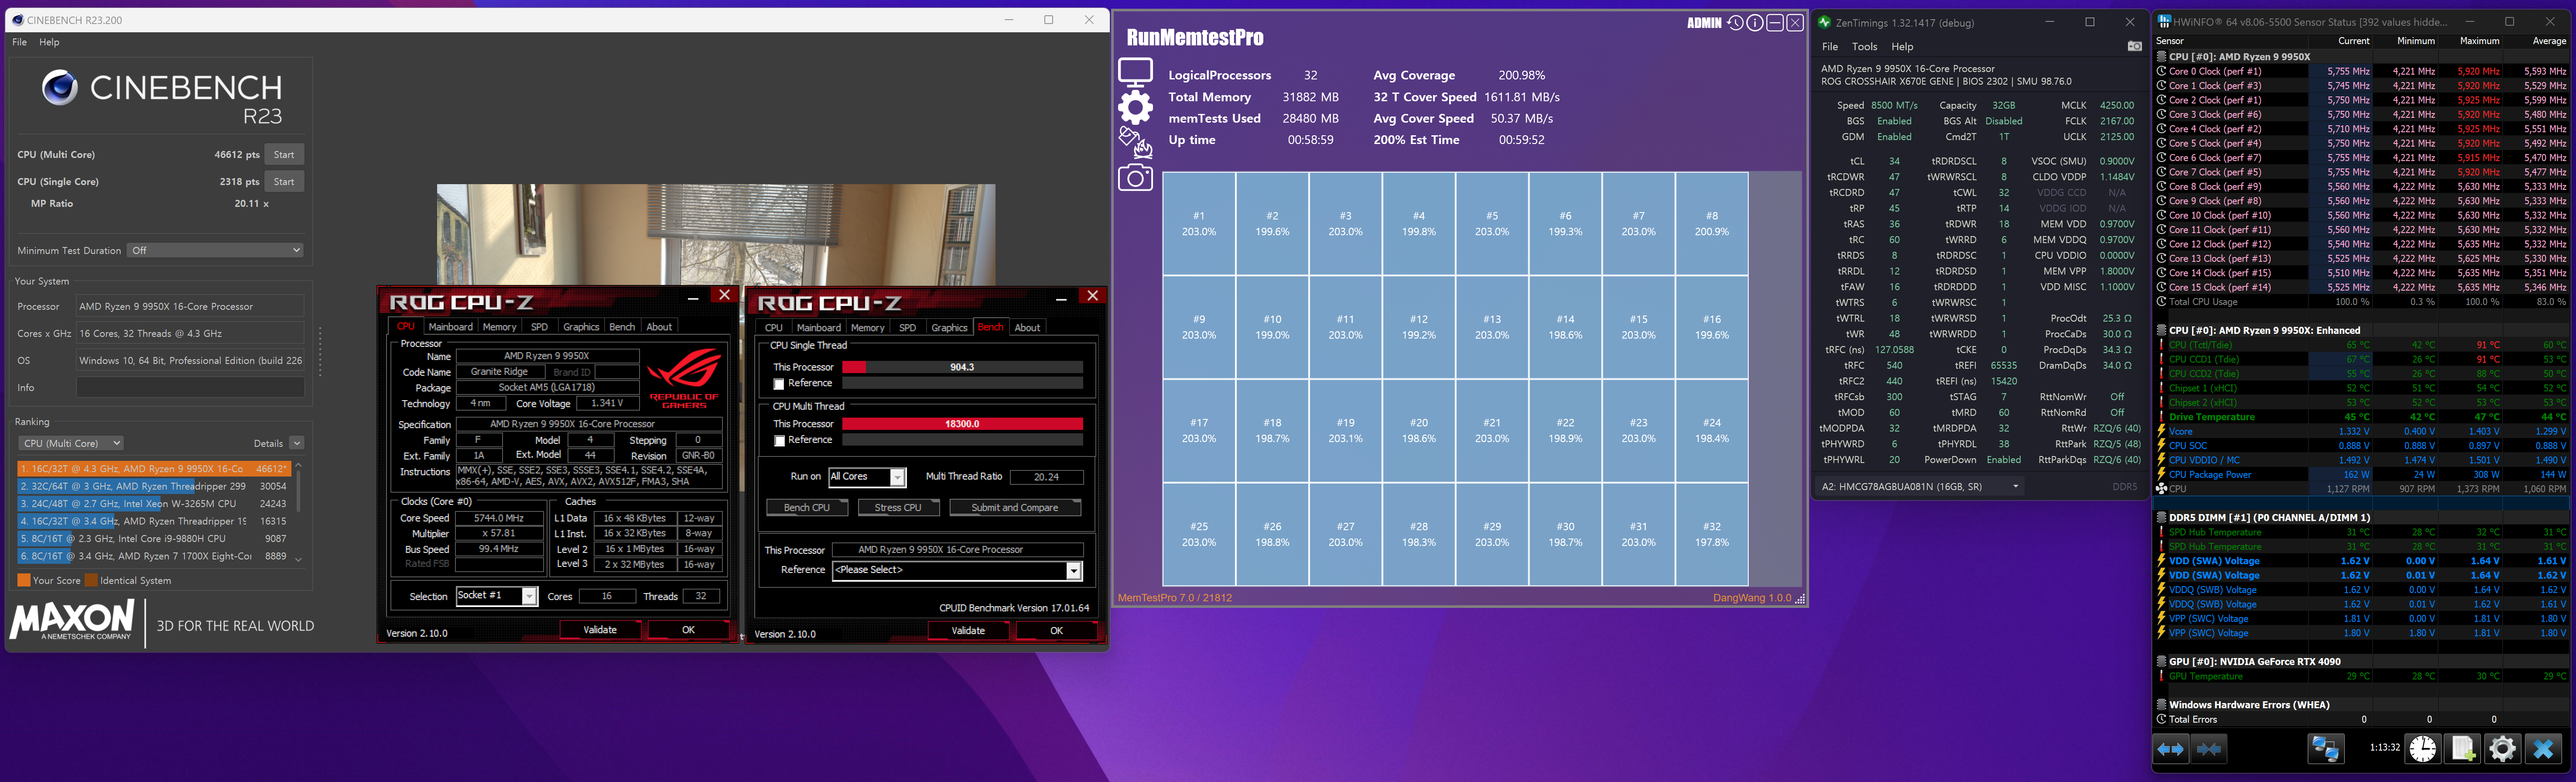The image size is (2576, 782).
Task: Click HWiNFO log file add icon
Action: (2463, 748)
